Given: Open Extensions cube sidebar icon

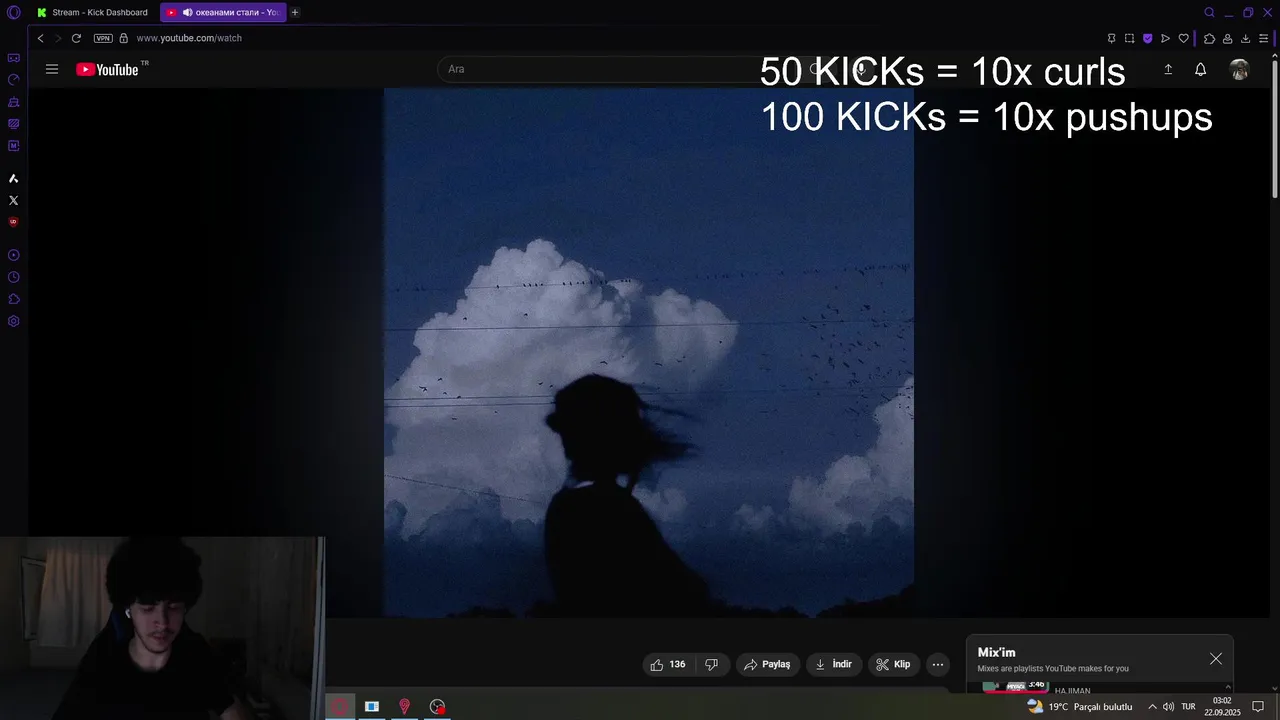Looking at the screenshot, I should [x=13, y=299].
